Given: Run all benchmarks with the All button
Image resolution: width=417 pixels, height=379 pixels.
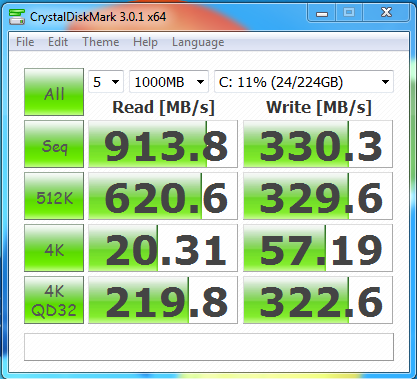Looking at the screenshot, I should point(54,92).
